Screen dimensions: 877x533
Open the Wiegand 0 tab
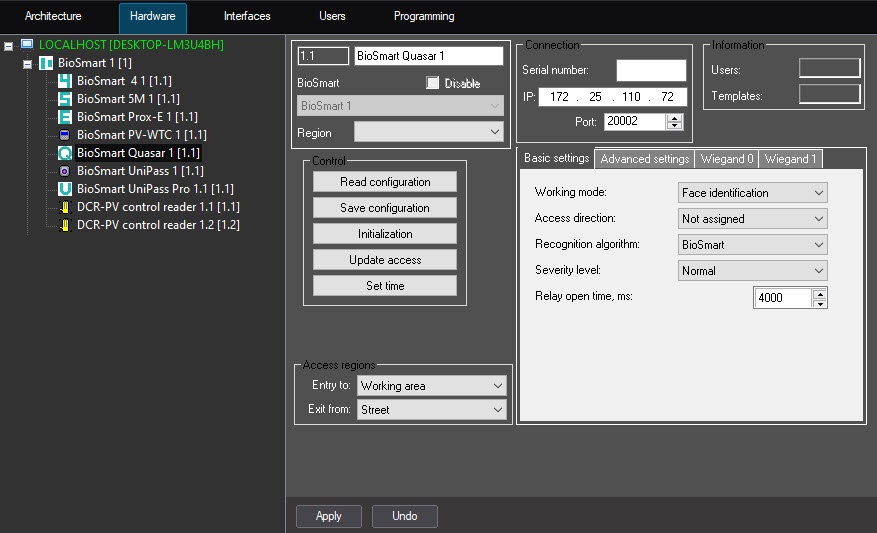pos(727,159)
